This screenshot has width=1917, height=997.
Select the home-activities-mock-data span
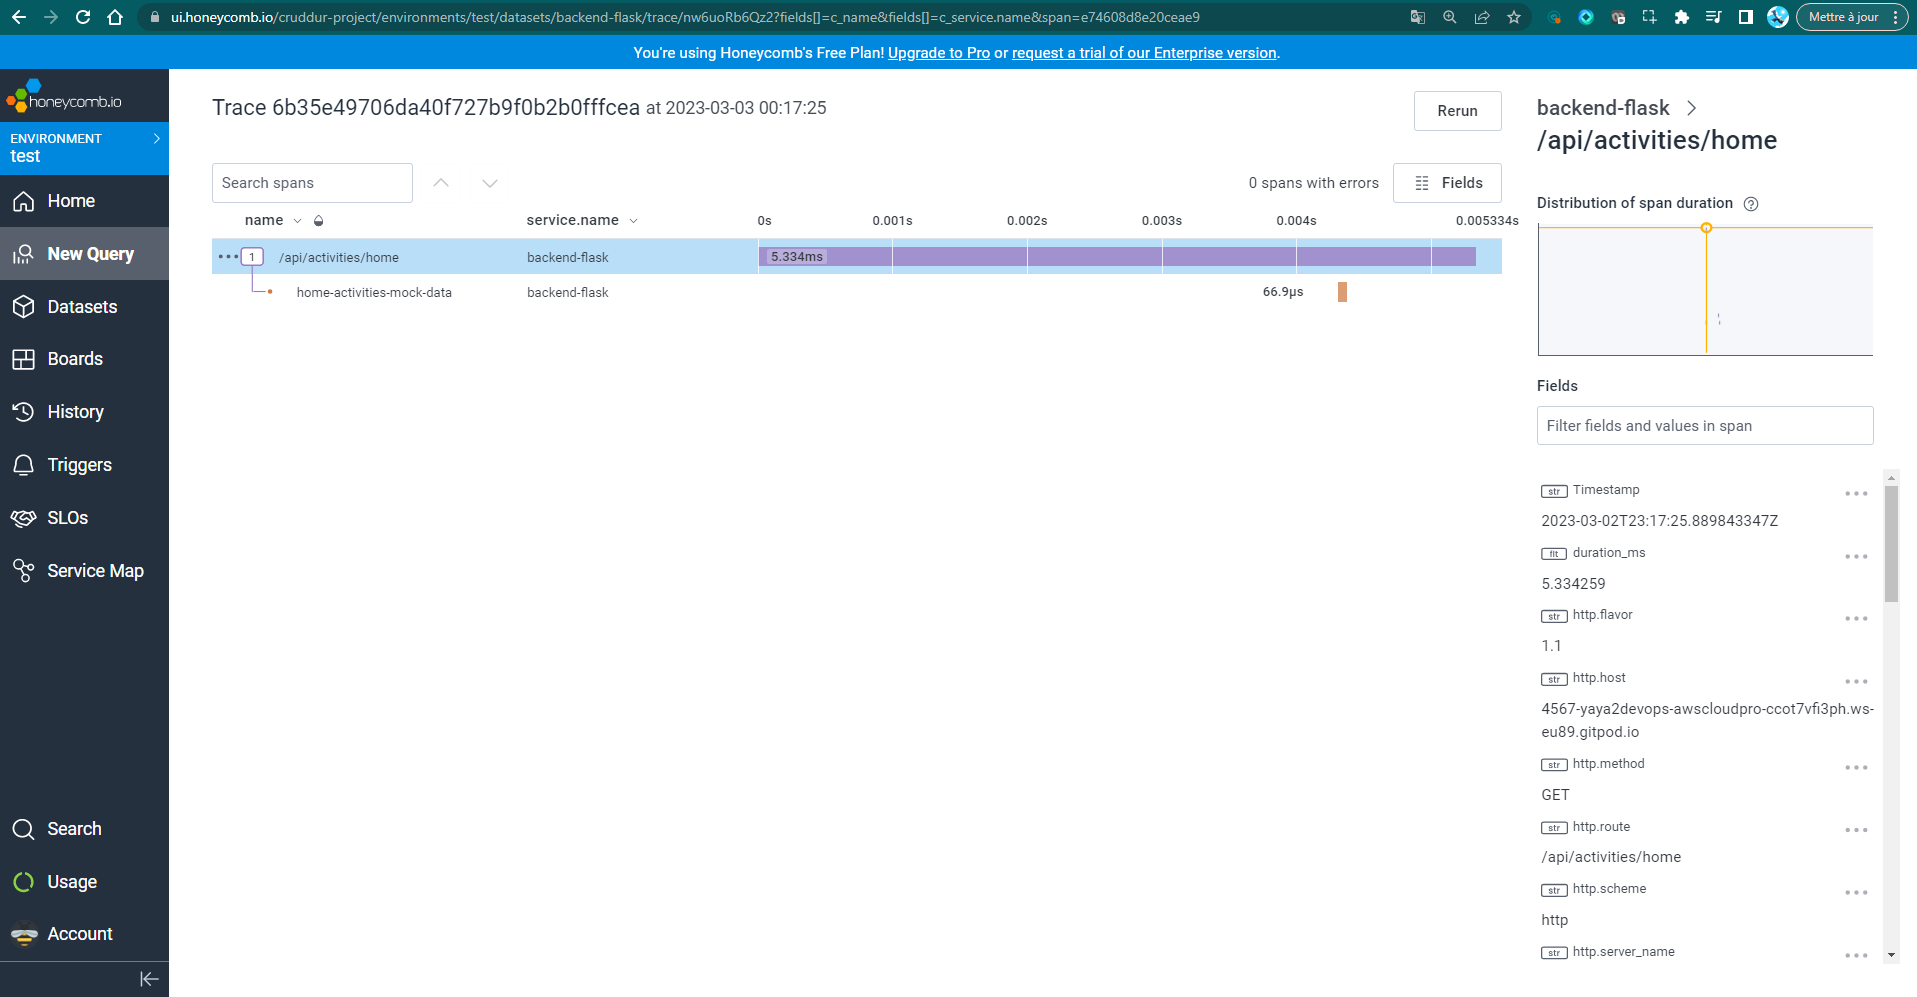pyautogui.click(x=374, y=293)
